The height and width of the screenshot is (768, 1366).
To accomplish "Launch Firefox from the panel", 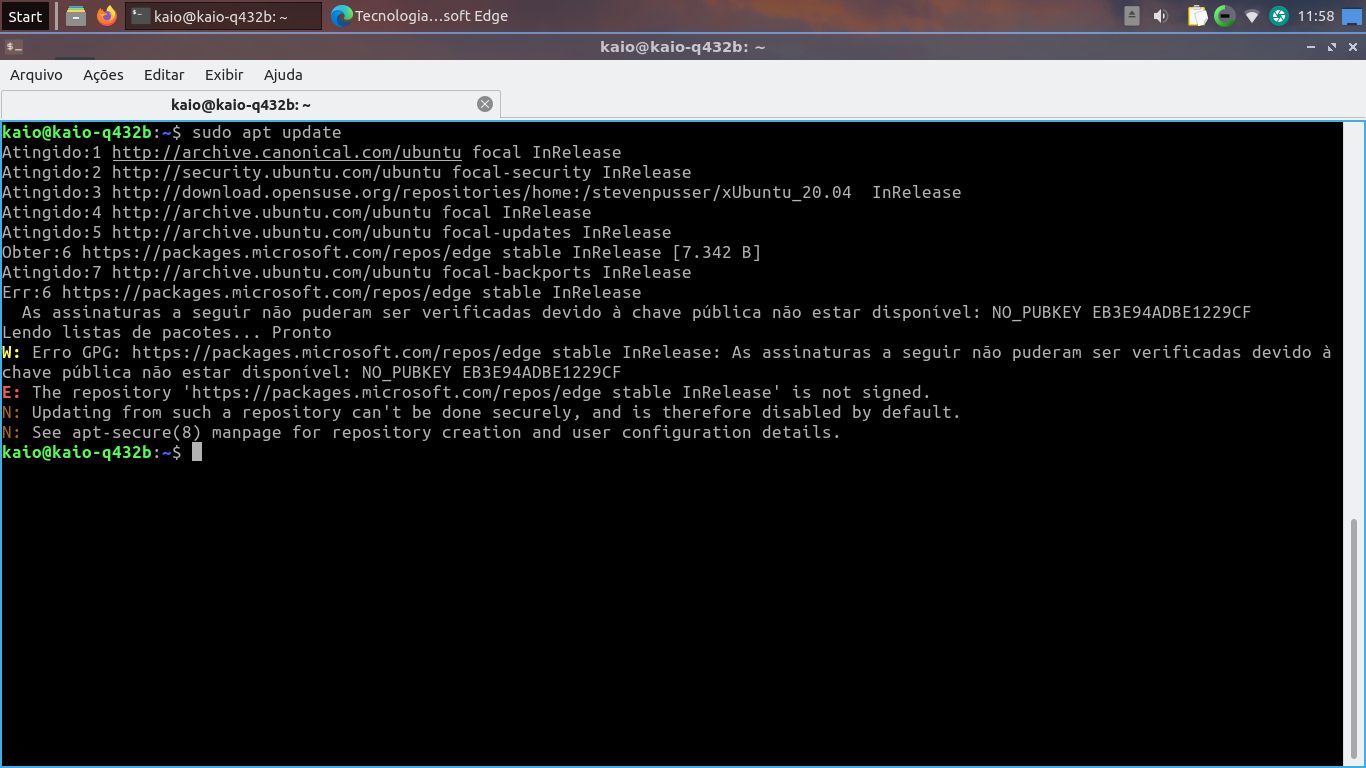I will point(107,16).
